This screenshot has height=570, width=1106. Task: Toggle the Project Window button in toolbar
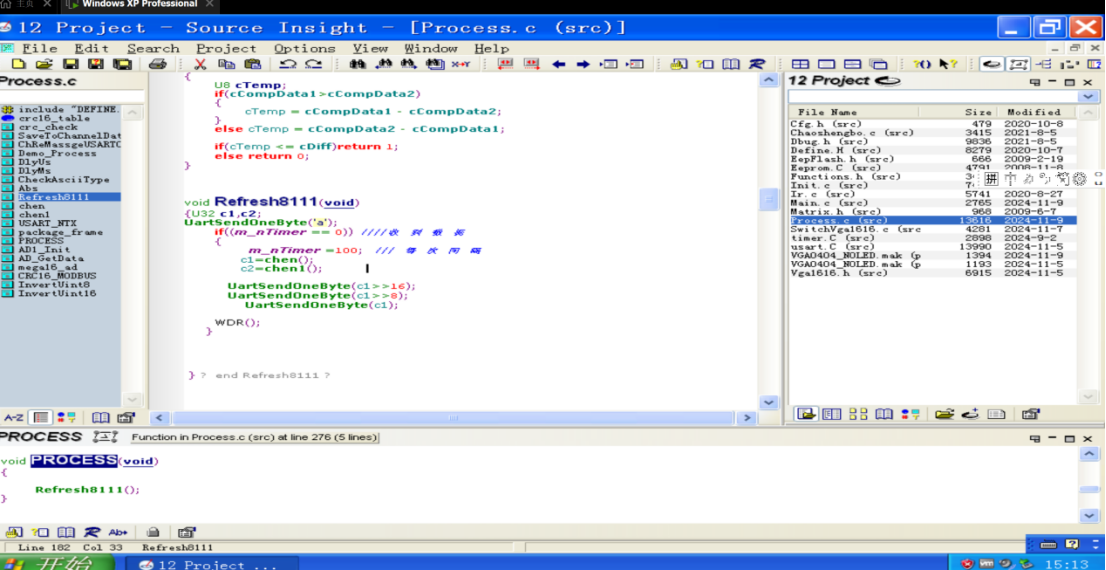click(x=991, y=64)
